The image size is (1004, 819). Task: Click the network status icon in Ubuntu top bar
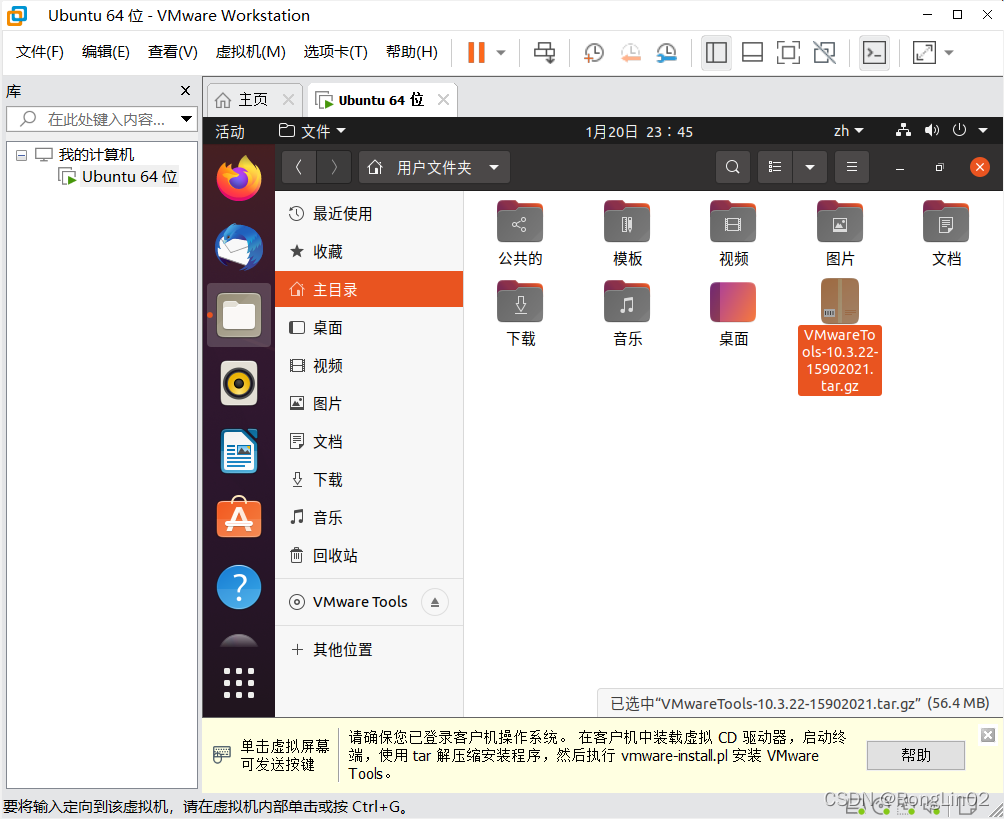pyautogui.click(x=903, y=131)
